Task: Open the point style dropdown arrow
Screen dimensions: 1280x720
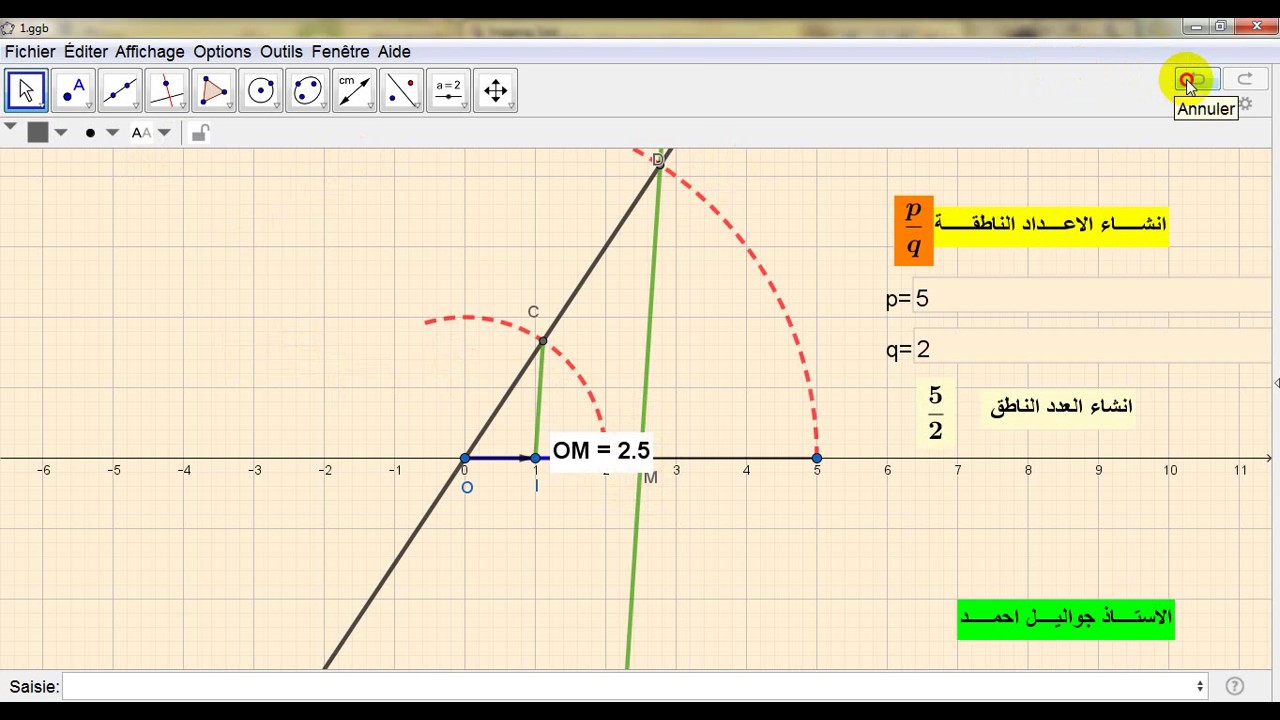Action: tap(112, 132)
